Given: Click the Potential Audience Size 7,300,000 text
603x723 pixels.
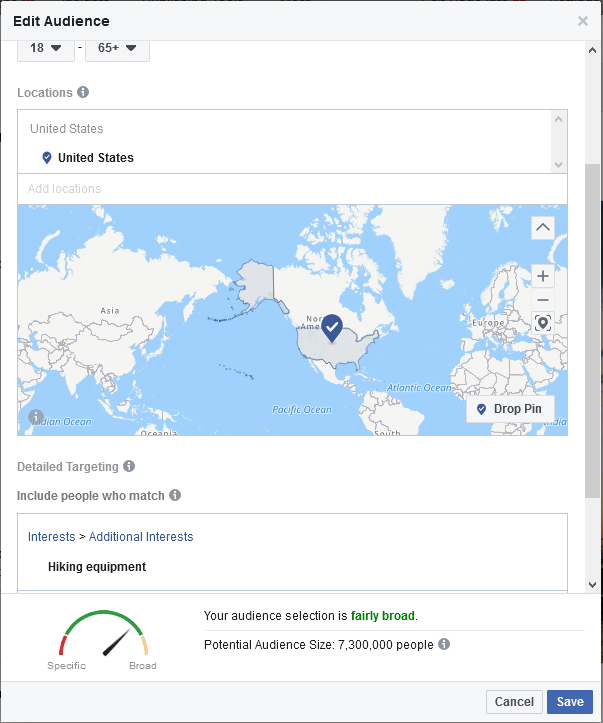Looking at the screenshot, I should click(319, 645).
